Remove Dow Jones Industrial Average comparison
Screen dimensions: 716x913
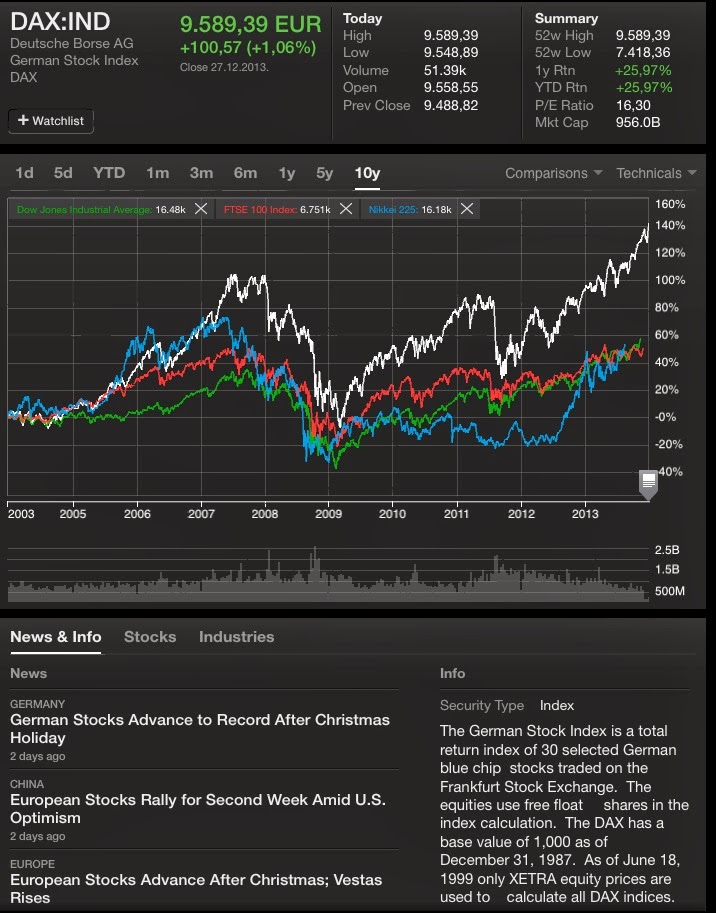click(201, 209)
